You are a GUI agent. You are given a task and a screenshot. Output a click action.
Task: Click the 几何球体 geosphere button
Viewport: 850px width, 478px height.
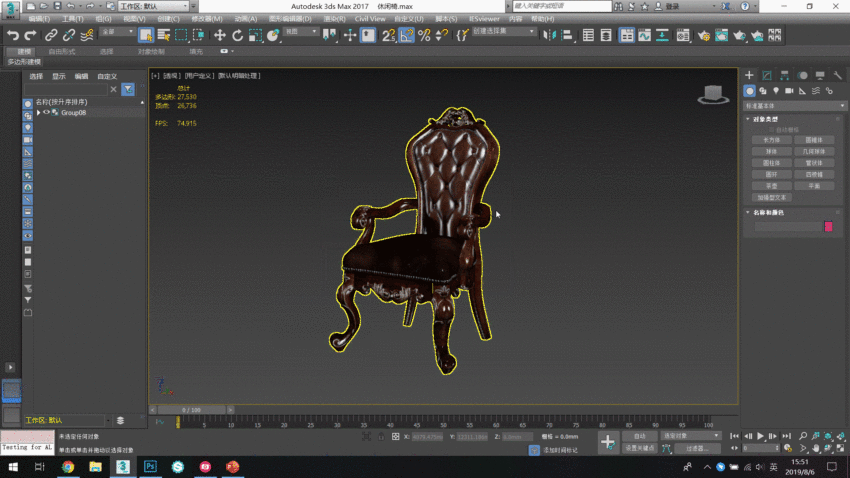(814, 151)
